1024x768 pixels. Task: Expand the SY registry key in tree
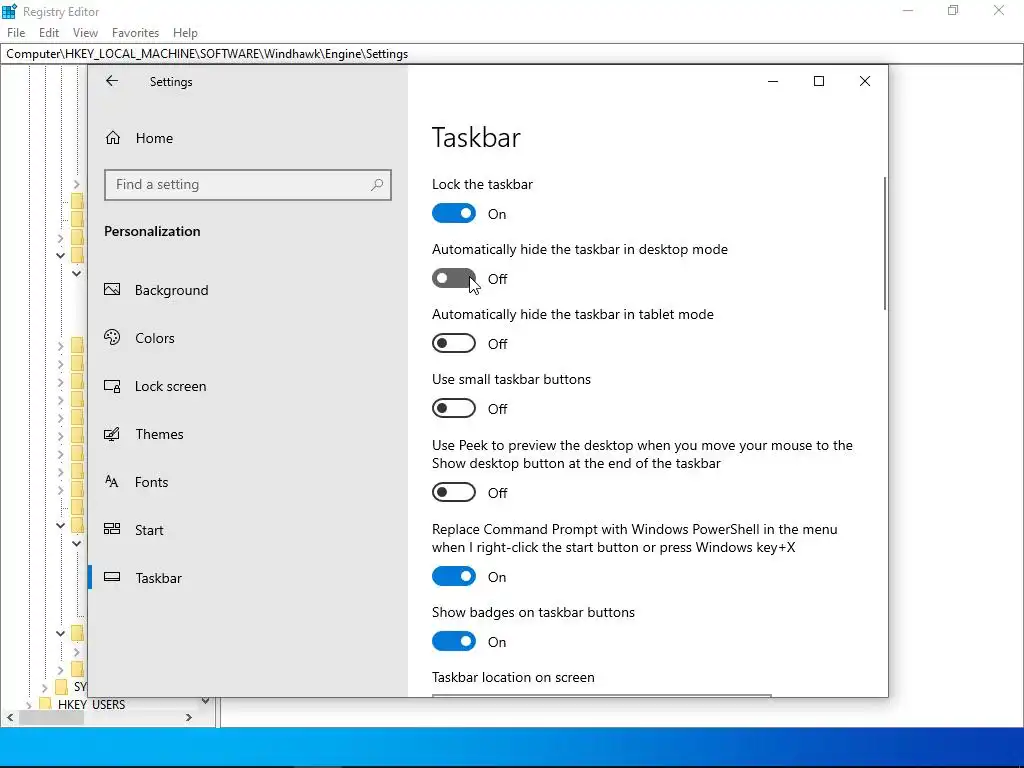pyautogui.click(x=44, y=687)
